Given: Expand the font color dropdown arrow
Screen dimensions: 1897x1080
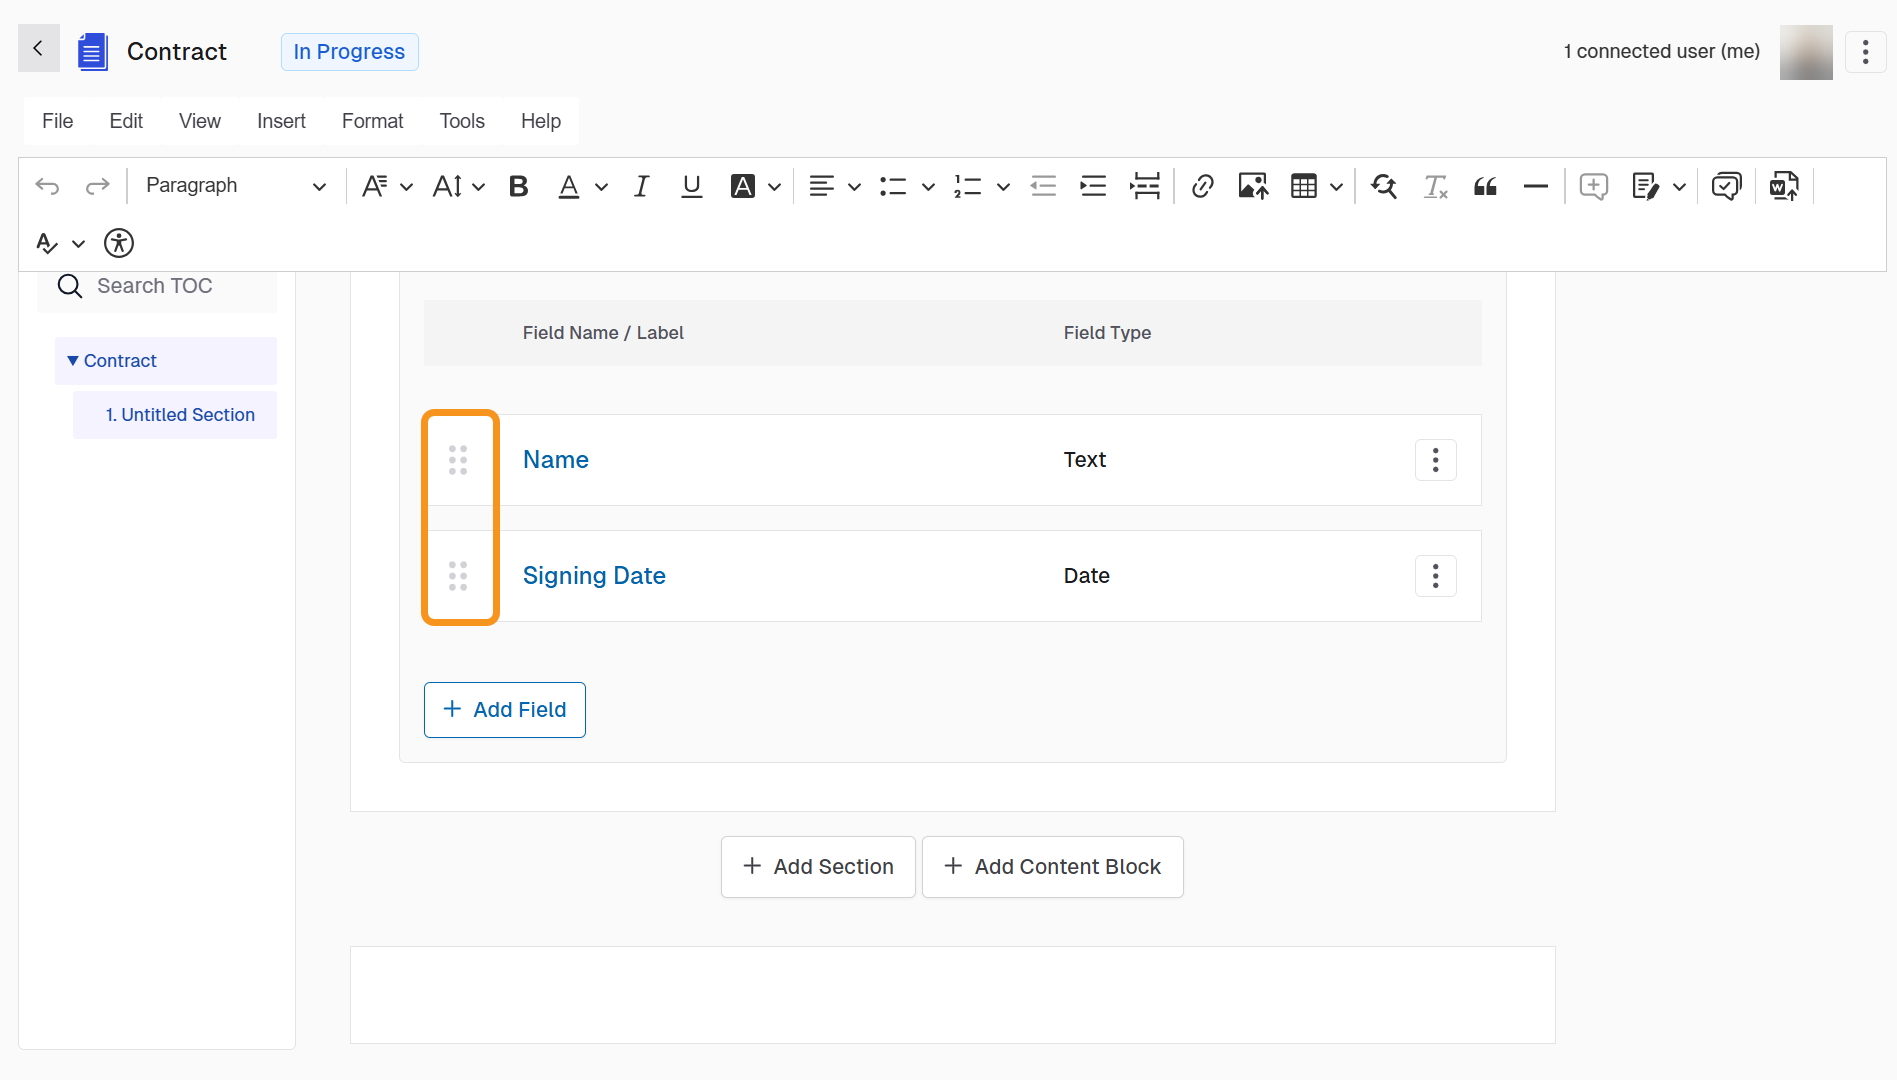Looking at the screenshot, I should click(601, 187).
